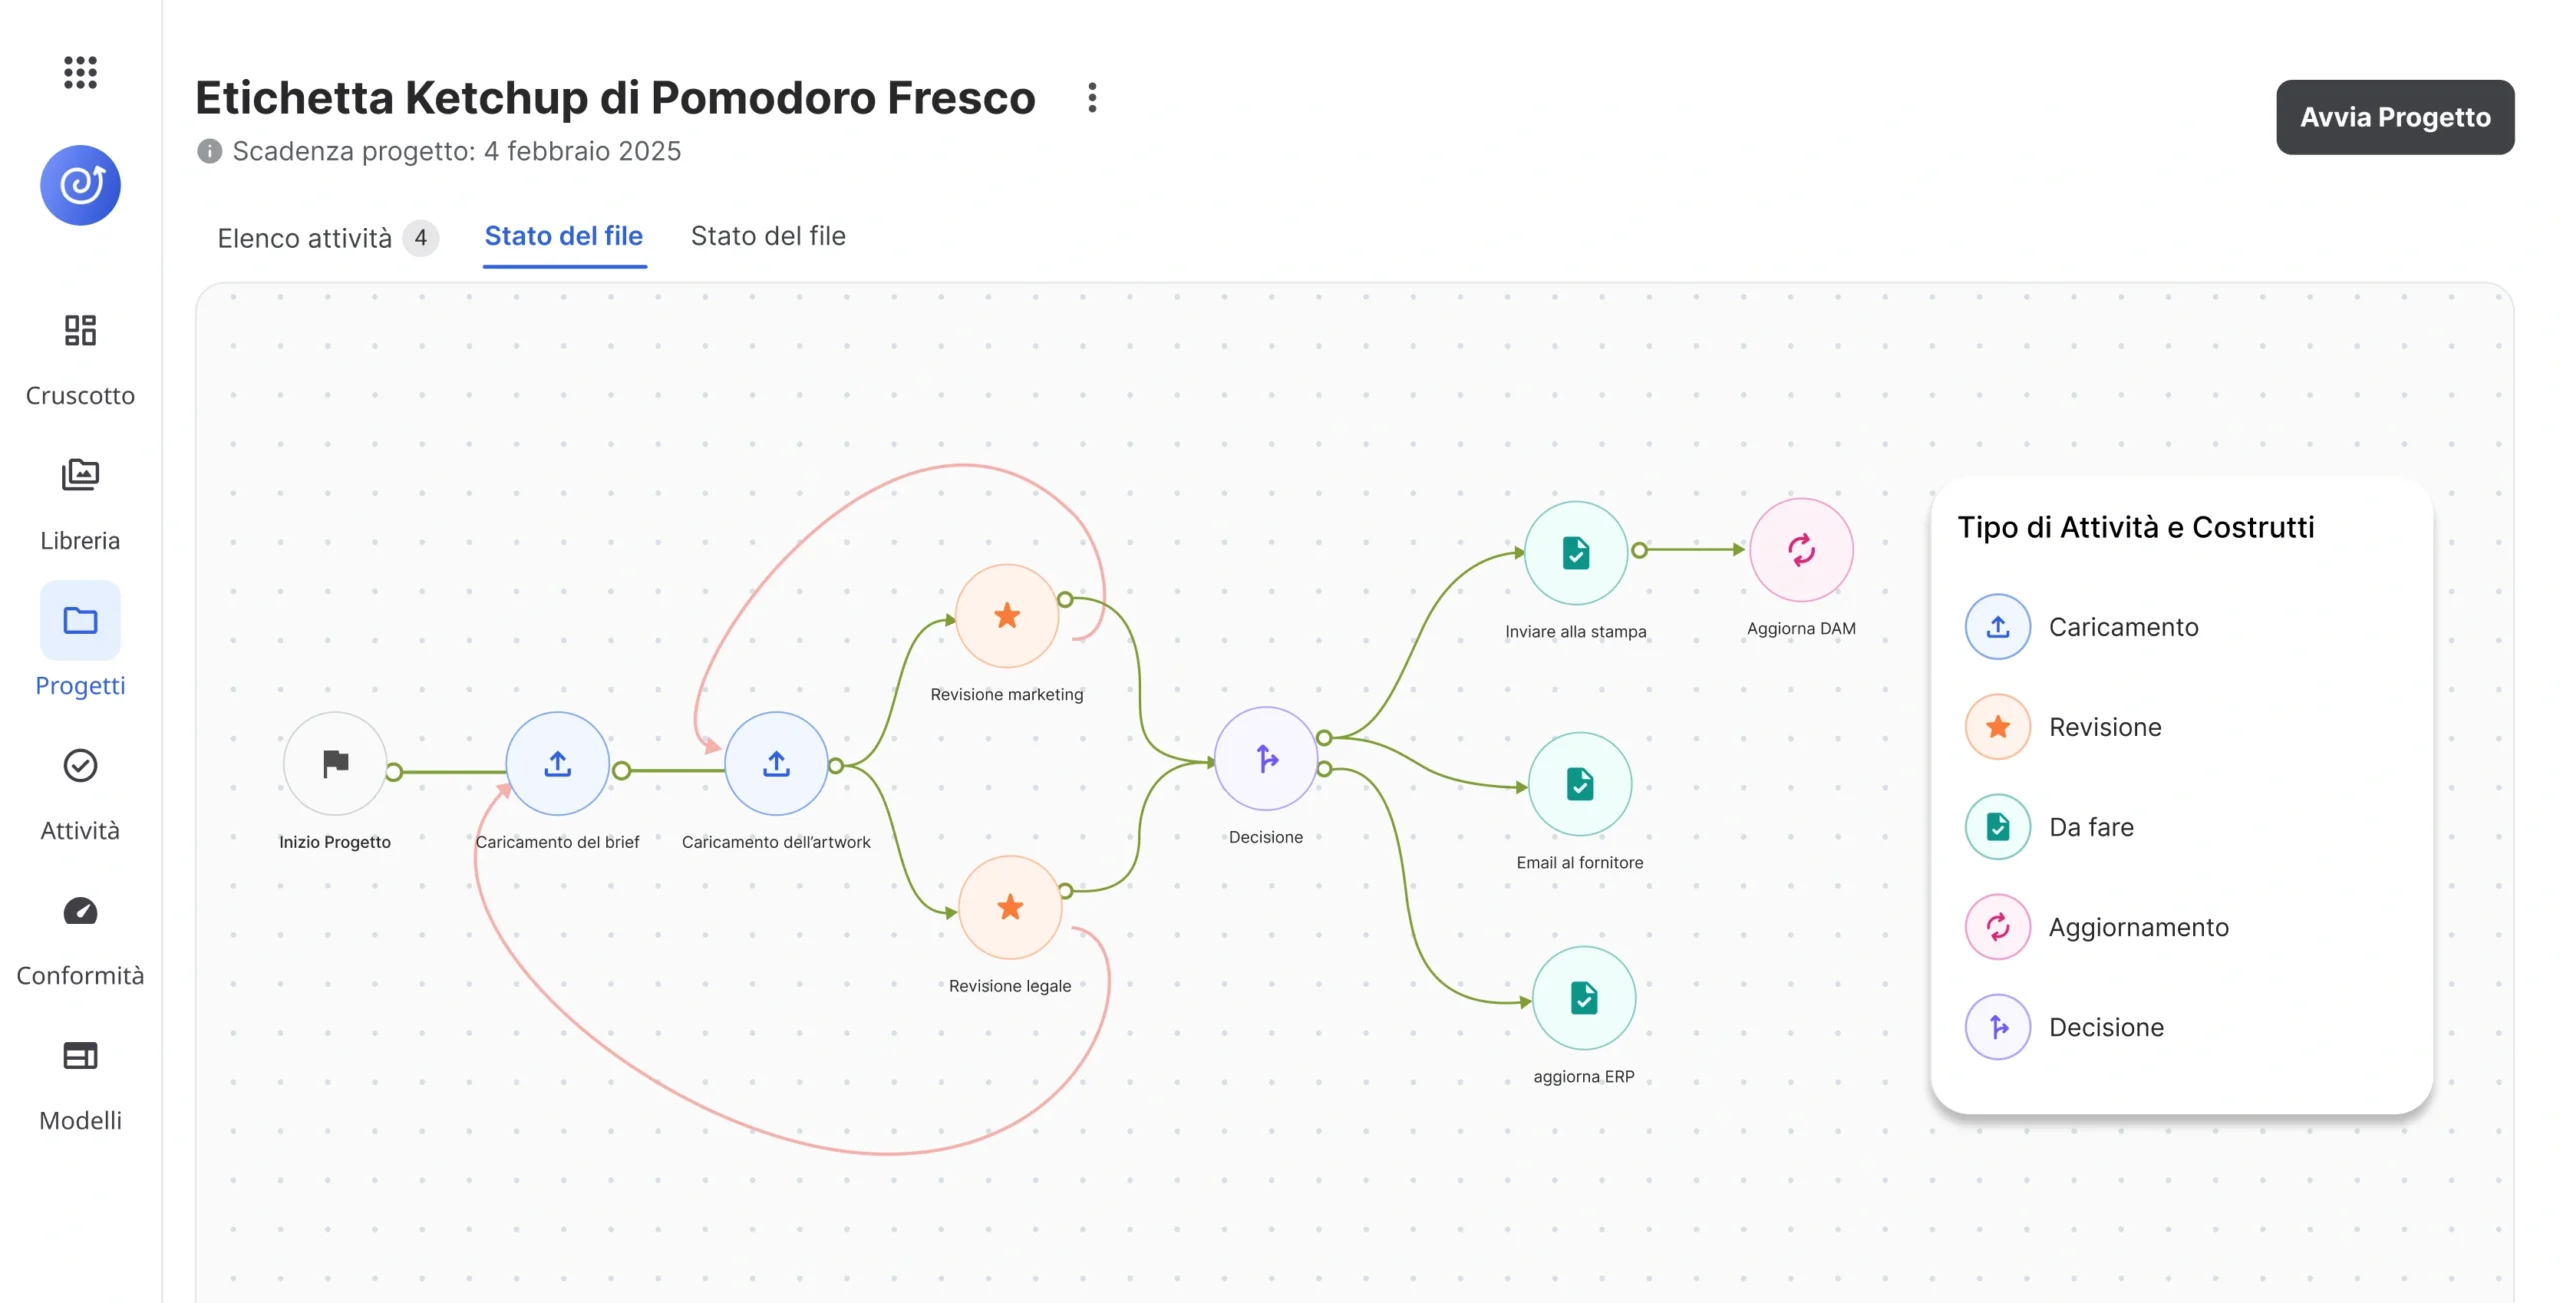Select the Aggiorna DAM node

(x=1801, y=550)
